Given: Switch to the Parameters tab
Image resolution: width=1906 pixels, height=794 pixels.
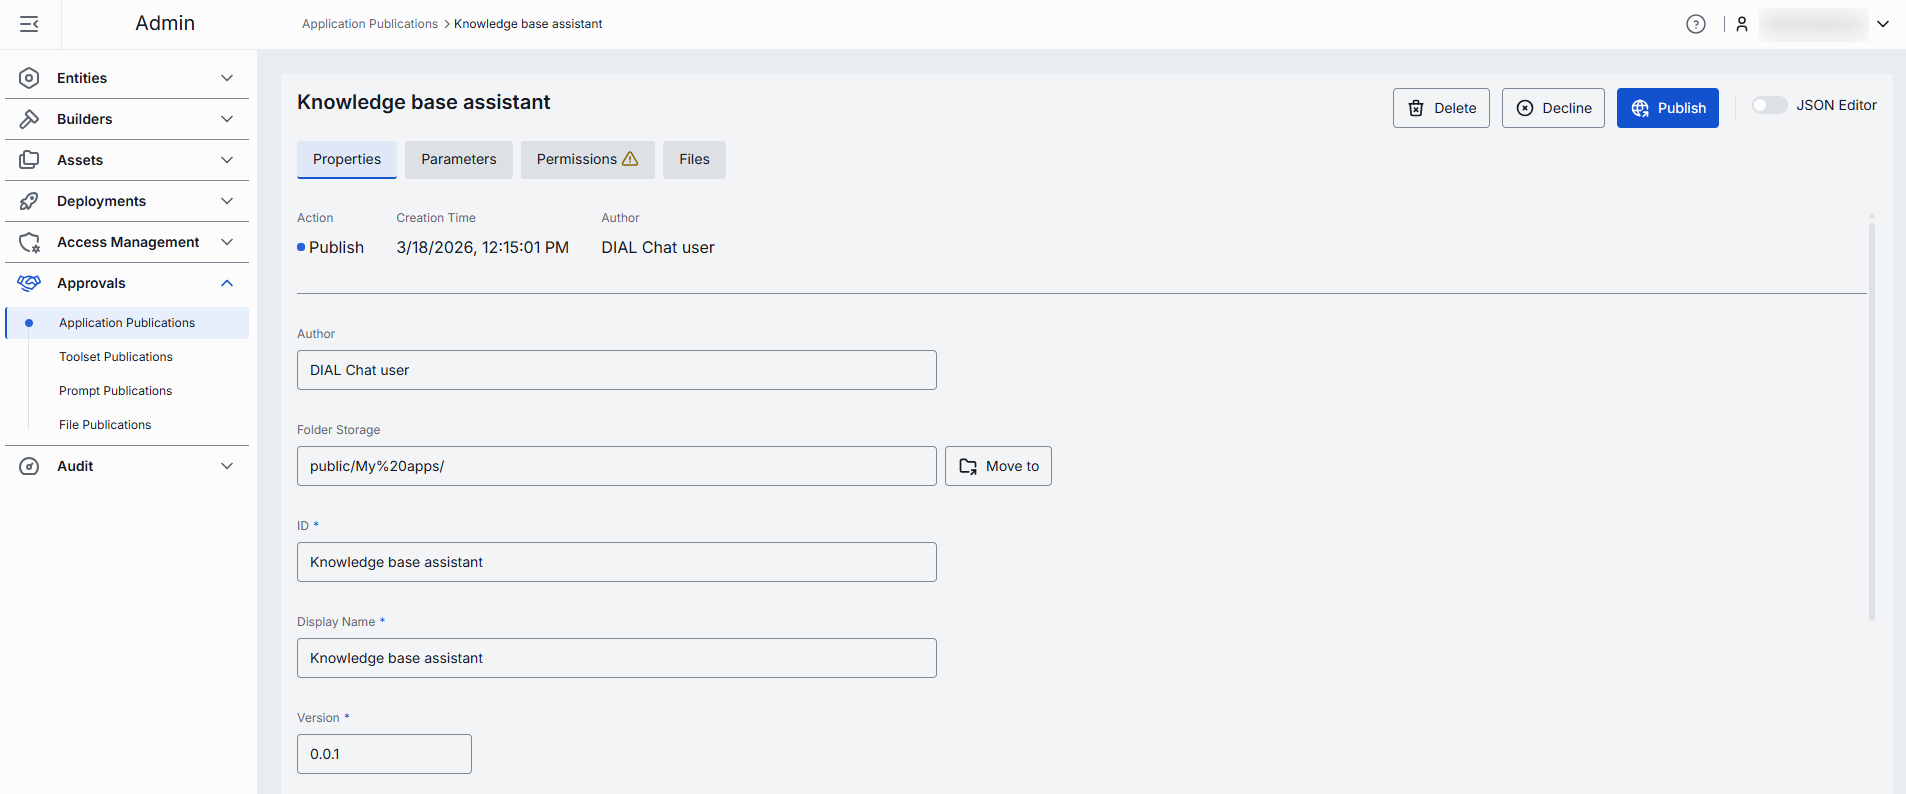Looking at the screenshot, I should pos(458,160).
